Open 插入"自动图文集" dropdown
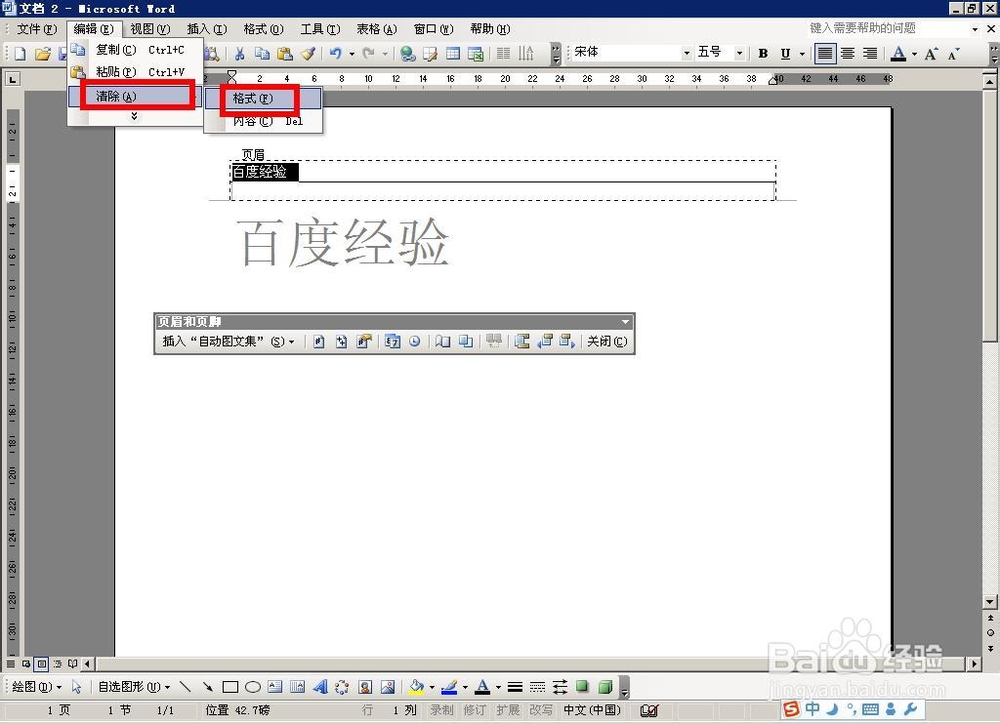 click(229, 342)
